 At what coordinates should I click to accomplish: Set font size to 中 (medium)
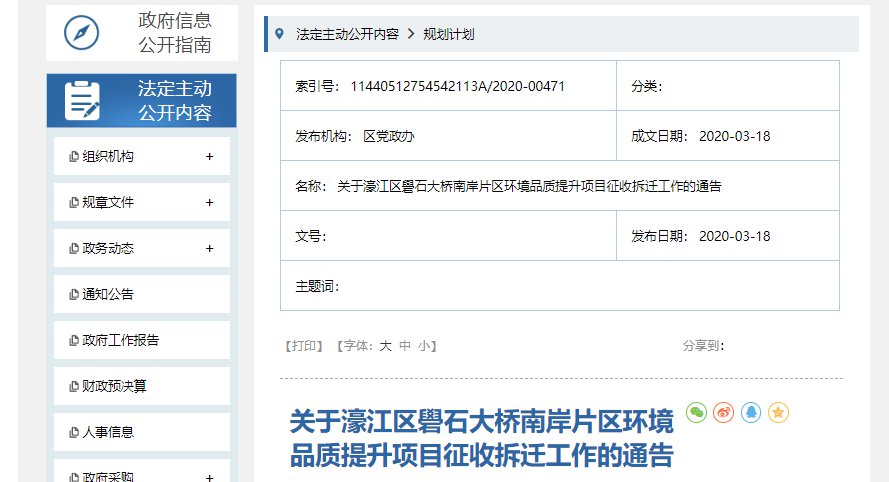pos(405,346)
